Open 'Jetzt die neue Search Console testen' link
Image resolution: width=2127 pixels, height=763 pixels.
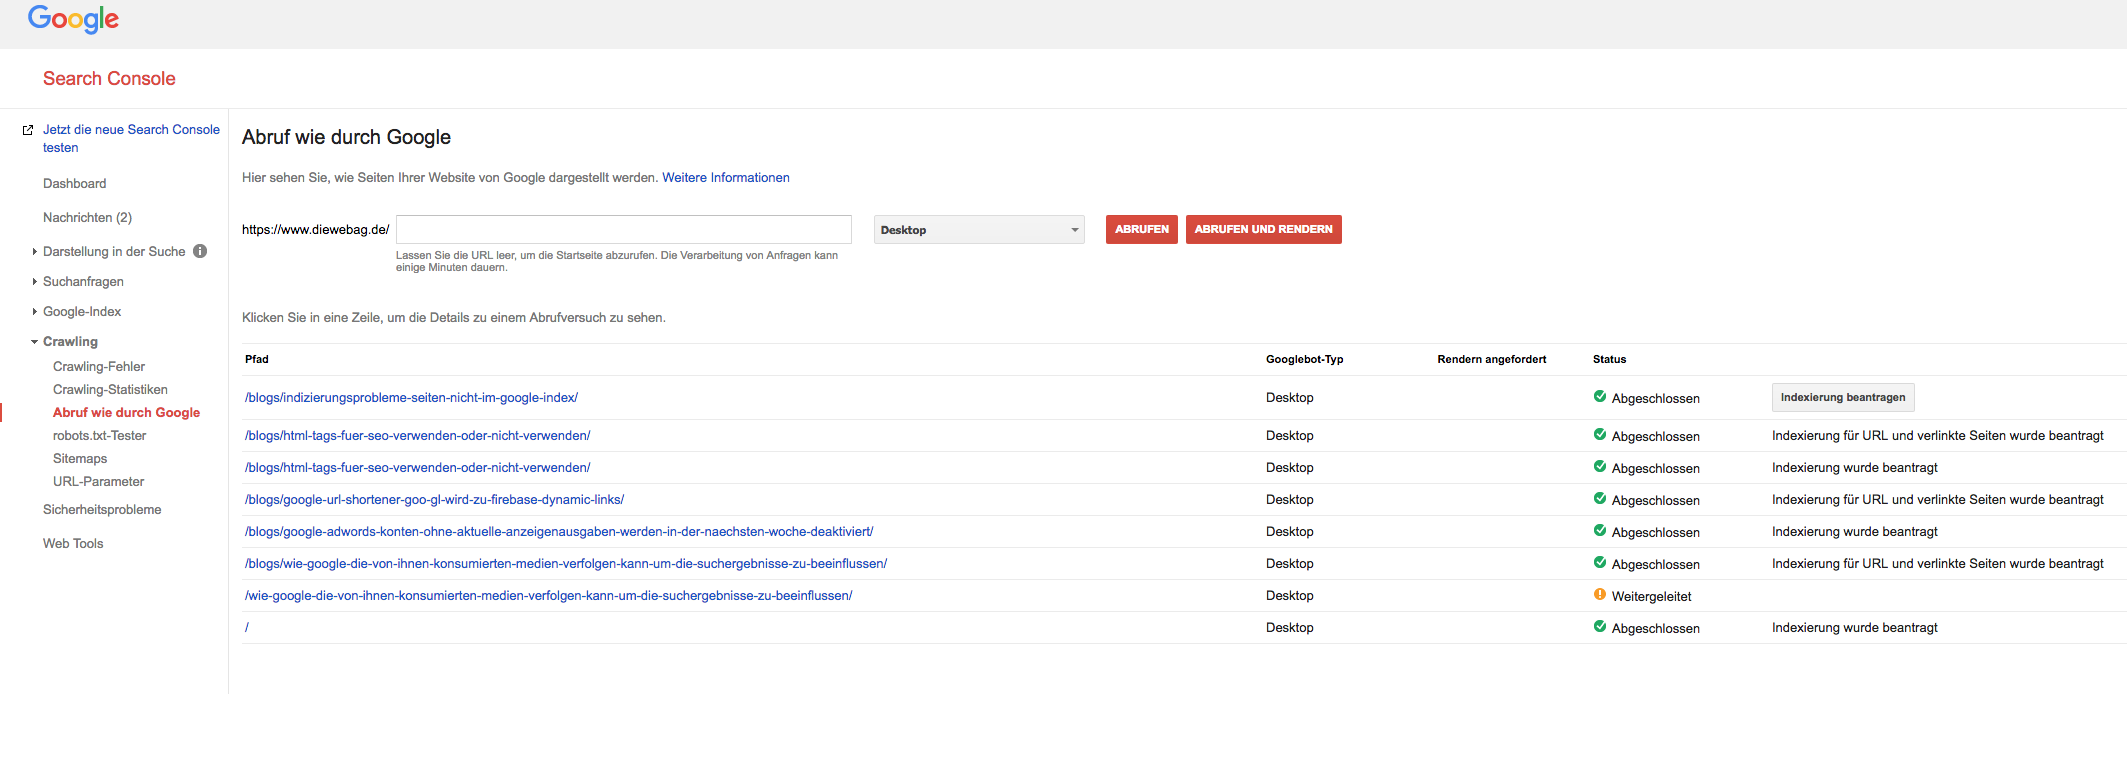point(131,138)
